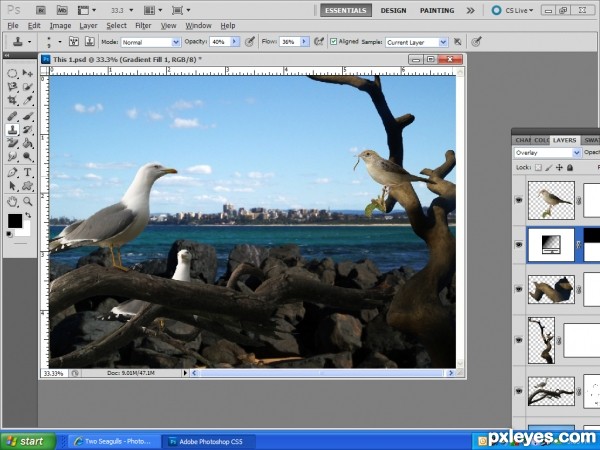Select the Horizontal Type tool
The height and width of the screenshot is (450, 600).
point(28,172)
